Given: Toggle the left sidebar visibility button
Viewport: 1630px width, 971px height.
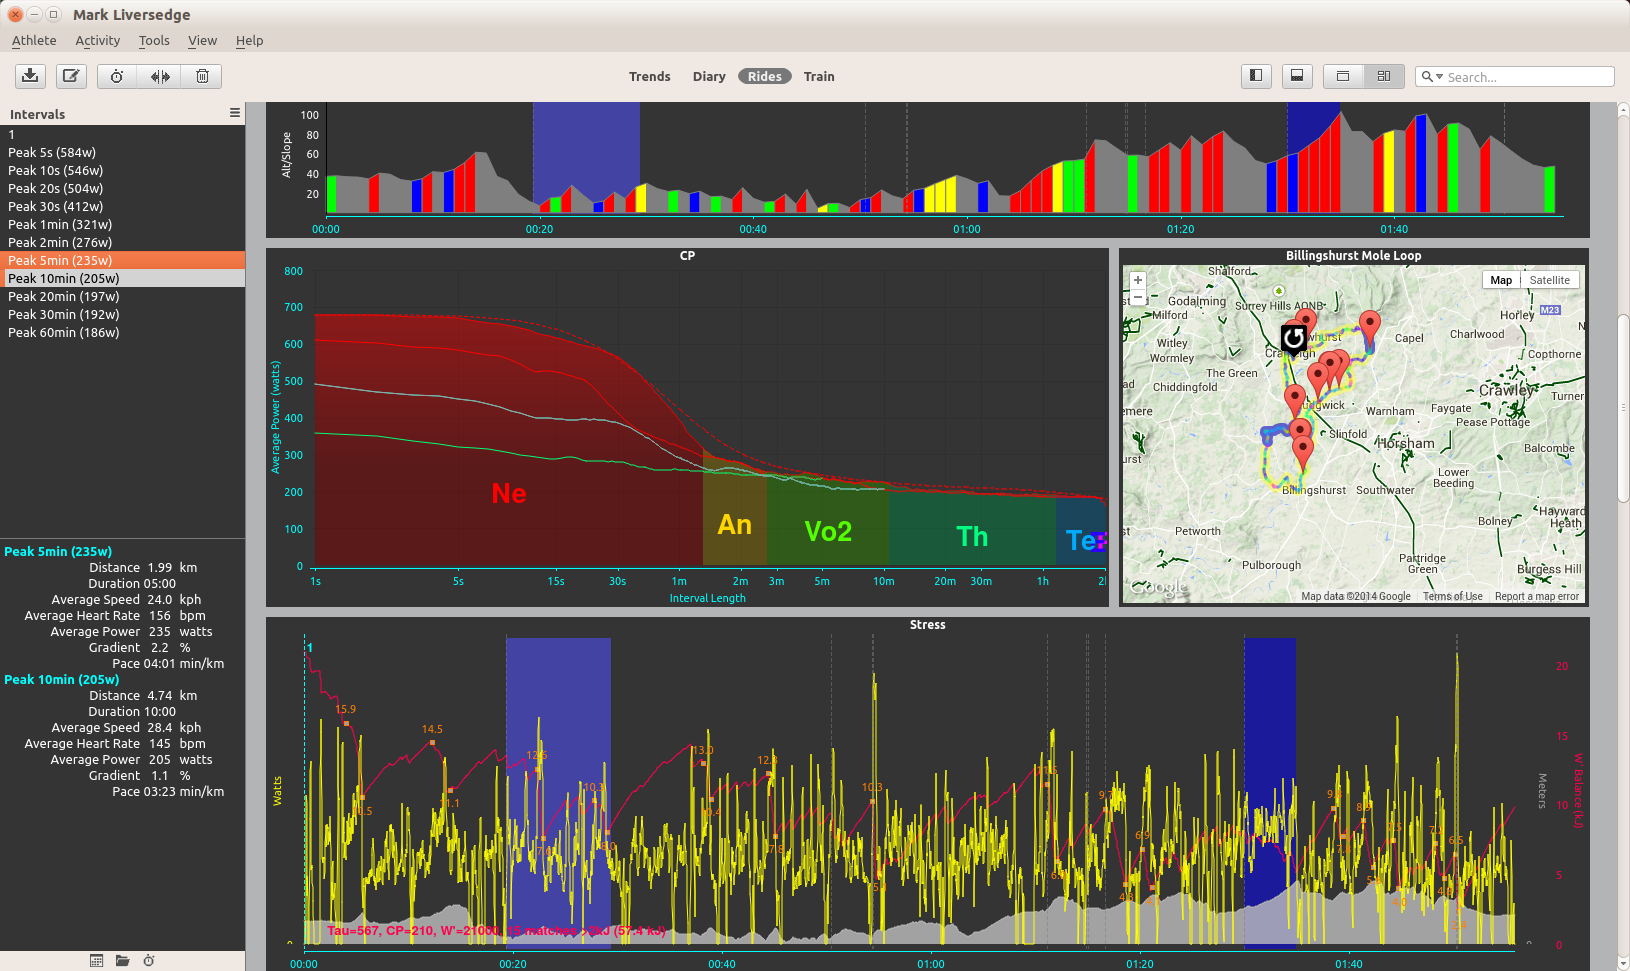Looking at the screenshot, I should pyautogui.click(x=1256, y=76).
